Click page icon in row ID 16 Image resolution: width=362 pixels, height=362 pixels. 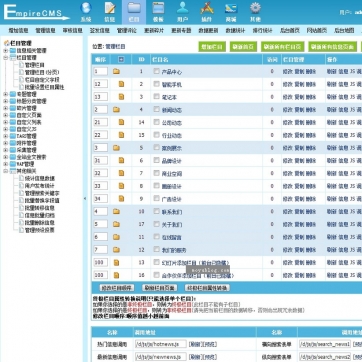116,275
